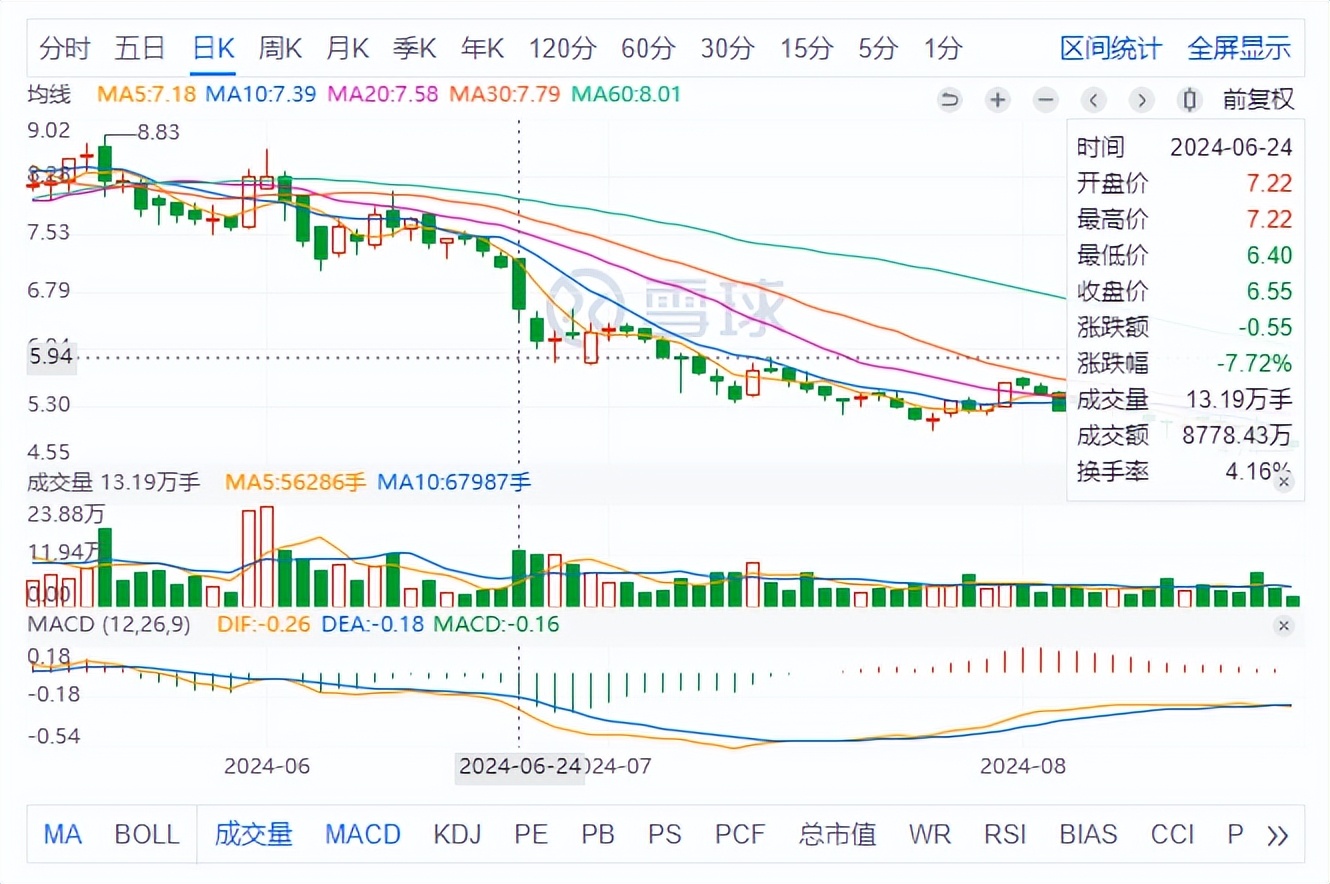Switch to 周K tab

click(280, 48)
